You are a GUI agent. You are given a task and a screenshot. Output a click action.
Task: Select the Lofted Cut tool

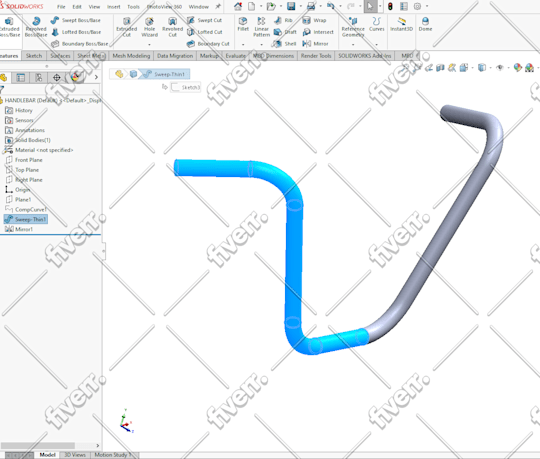click(x=205, y=32)
